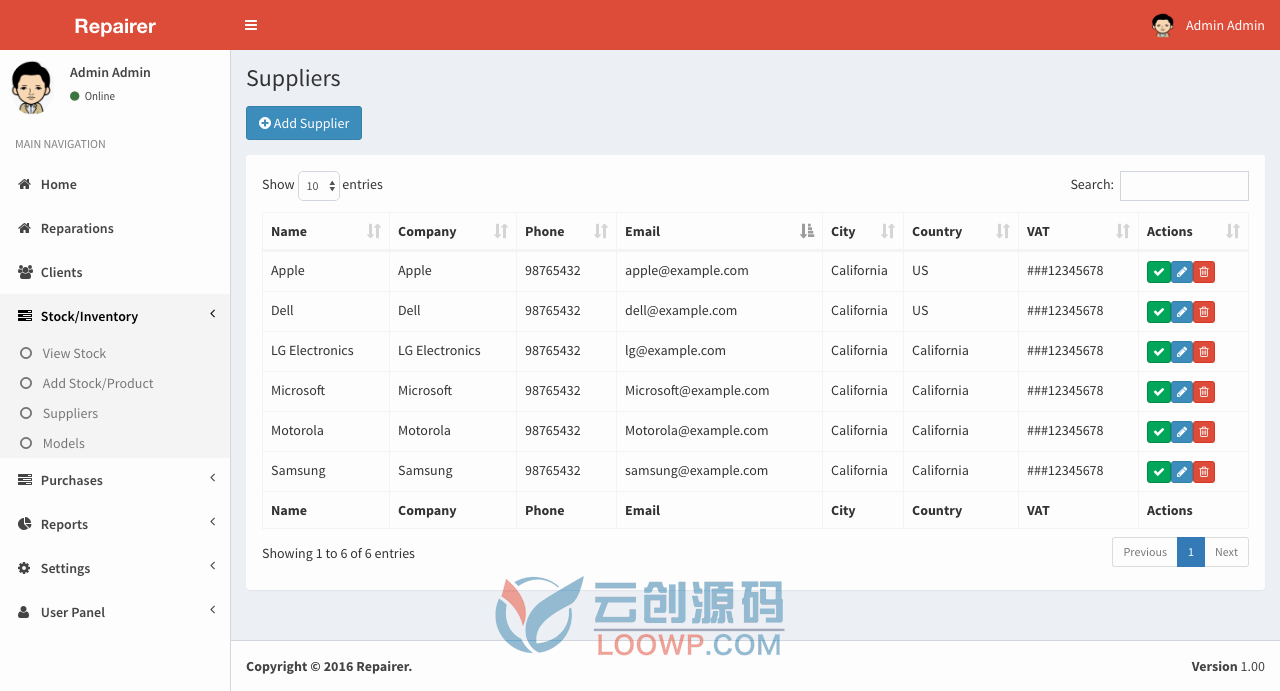Go to Previous page of results
The image size is (1280, 691).
pyautogui.click(x=1144, y=552)
